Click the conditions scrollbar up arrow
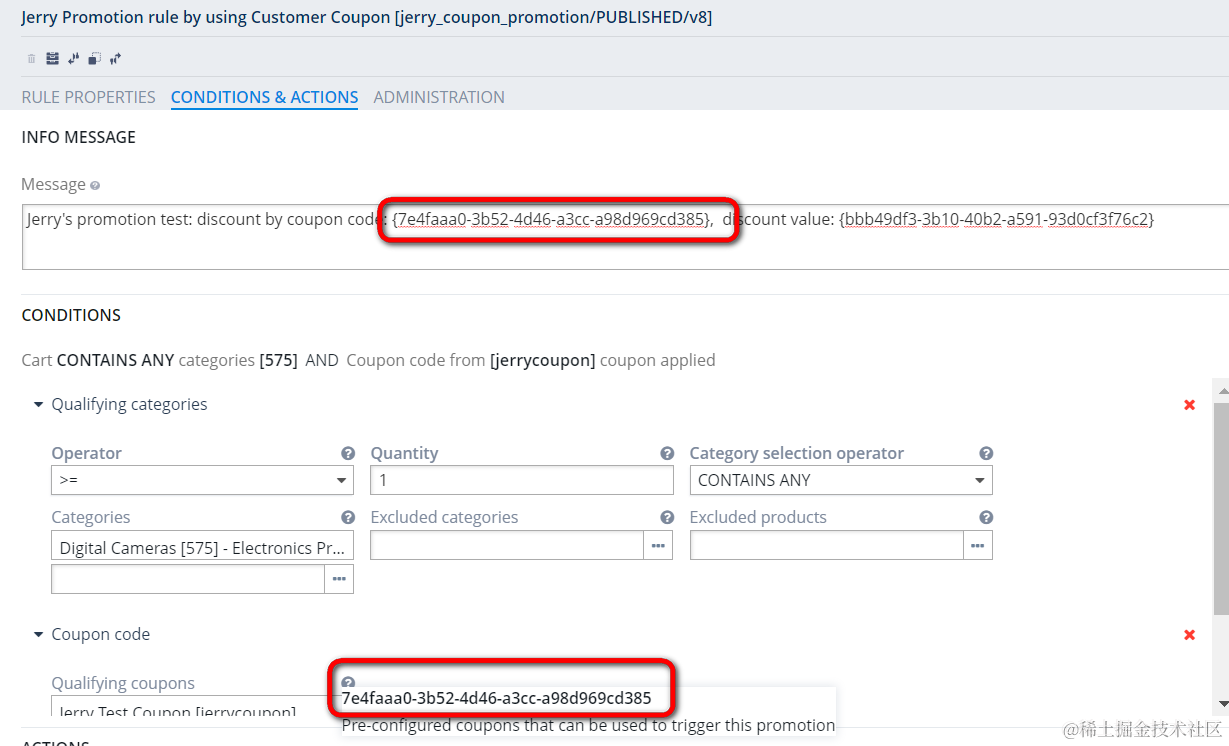 (1221, 390)
